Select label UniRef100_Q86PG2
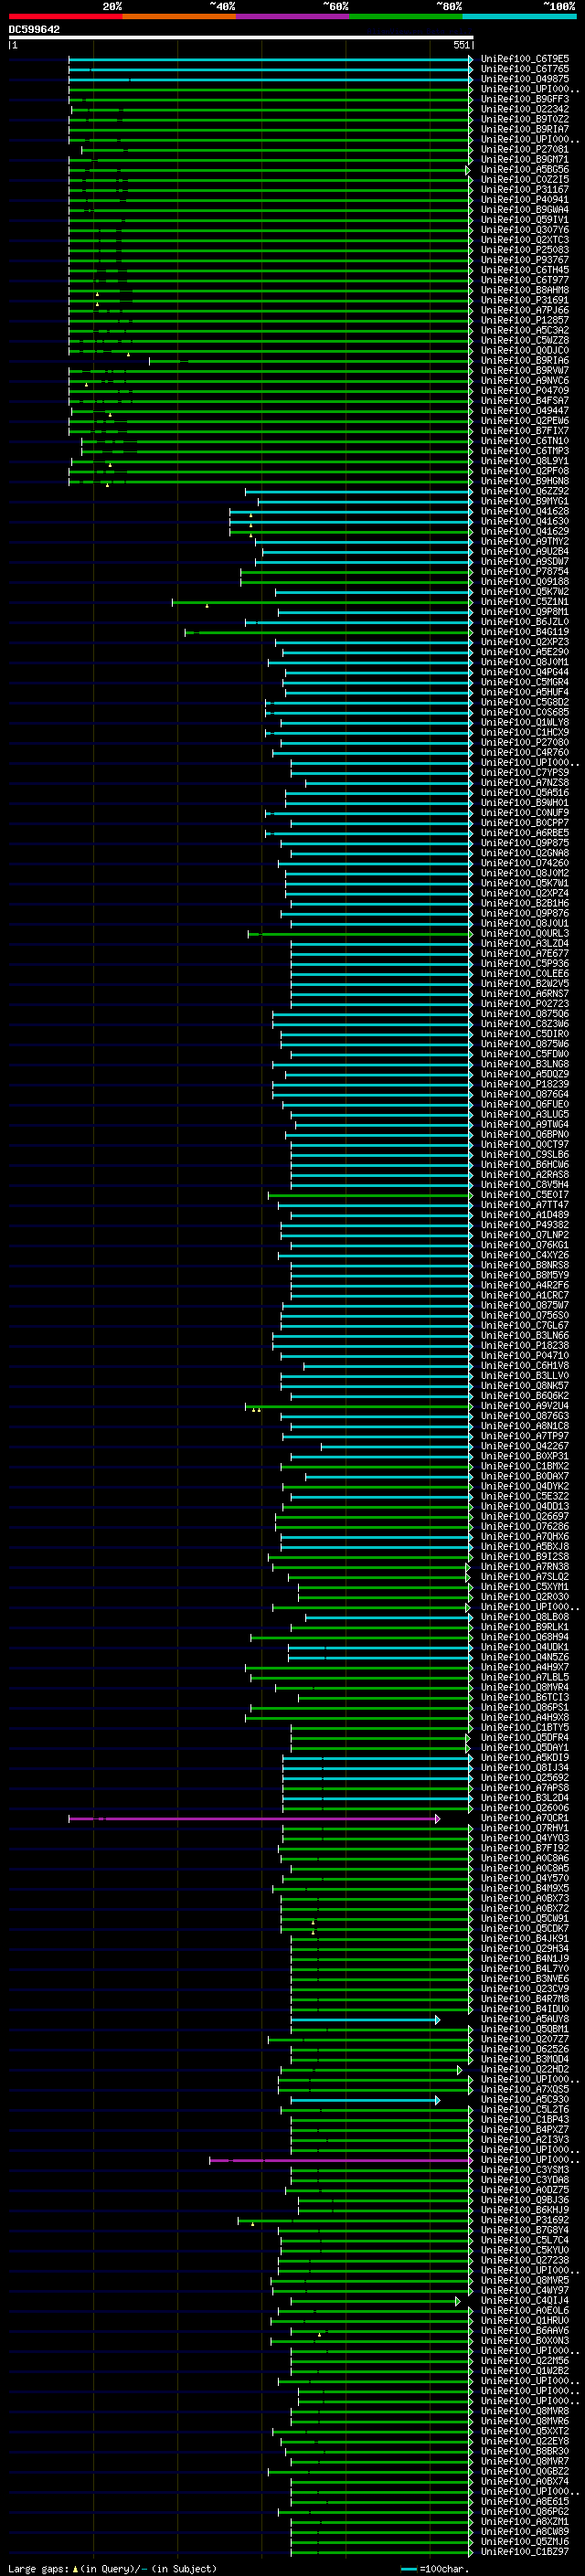This screenshot has width=585, height=2576. coord(524,2511)
